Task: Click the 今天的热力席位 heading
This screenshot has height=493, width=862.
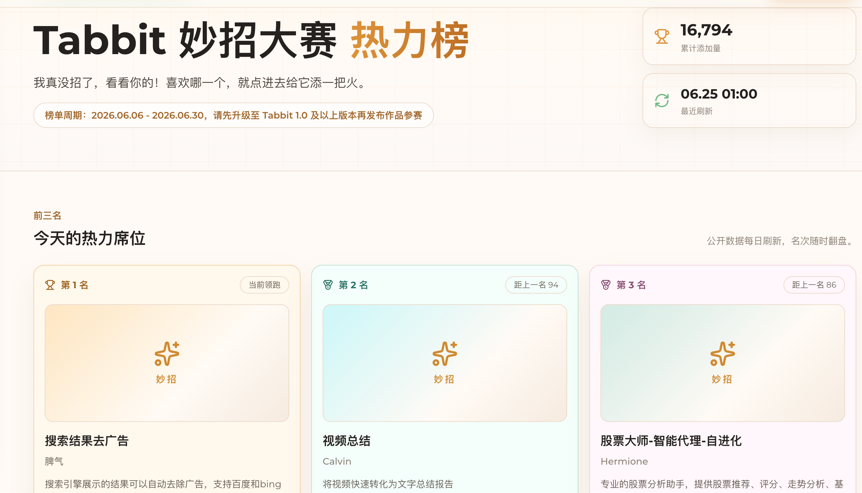Action: click(90, 239)
